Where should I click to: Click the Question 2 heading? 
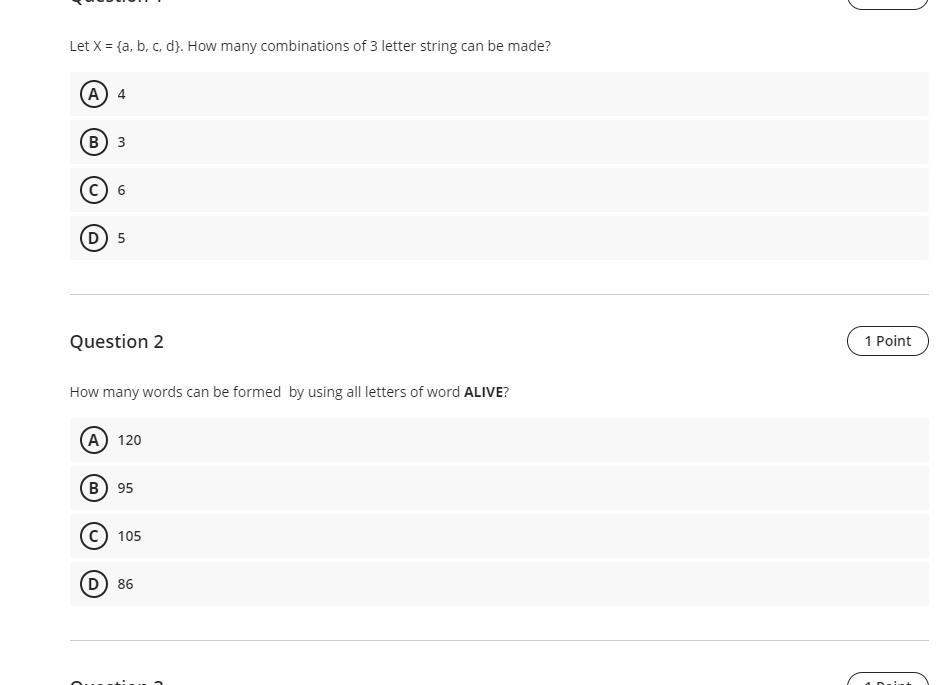(116, 342)
